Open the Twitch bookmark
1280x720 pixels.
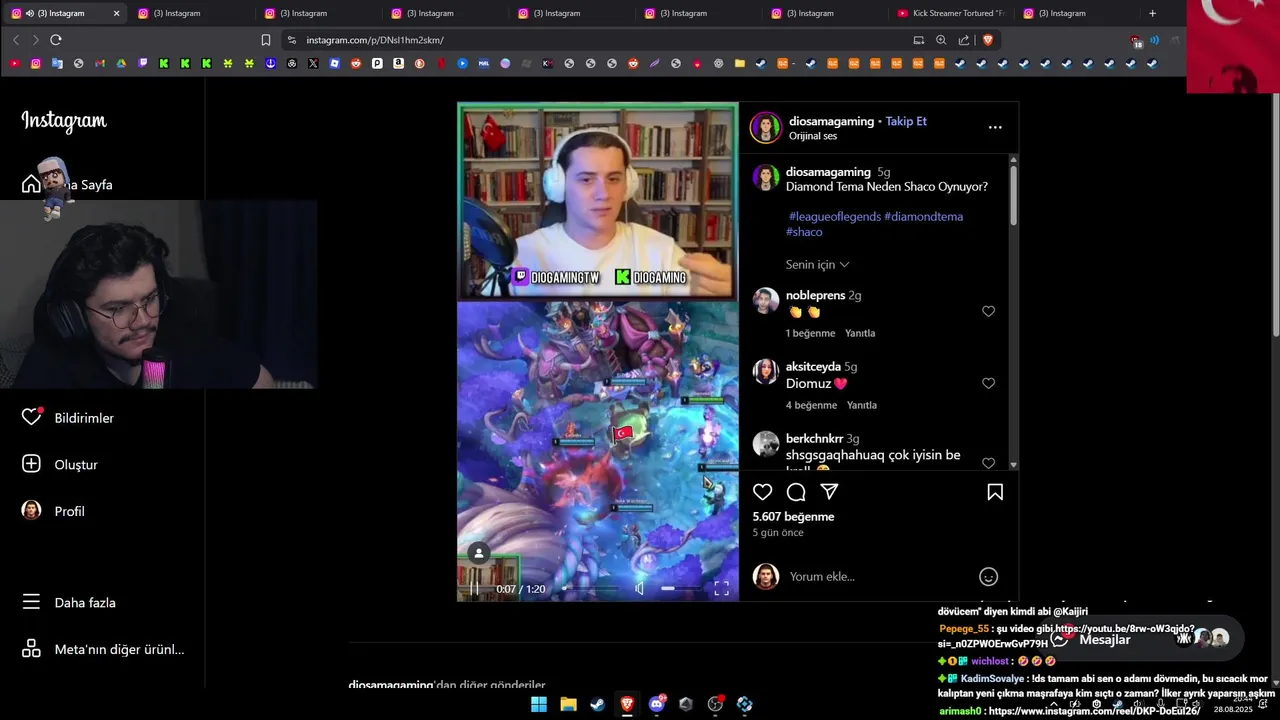(143, 63)
